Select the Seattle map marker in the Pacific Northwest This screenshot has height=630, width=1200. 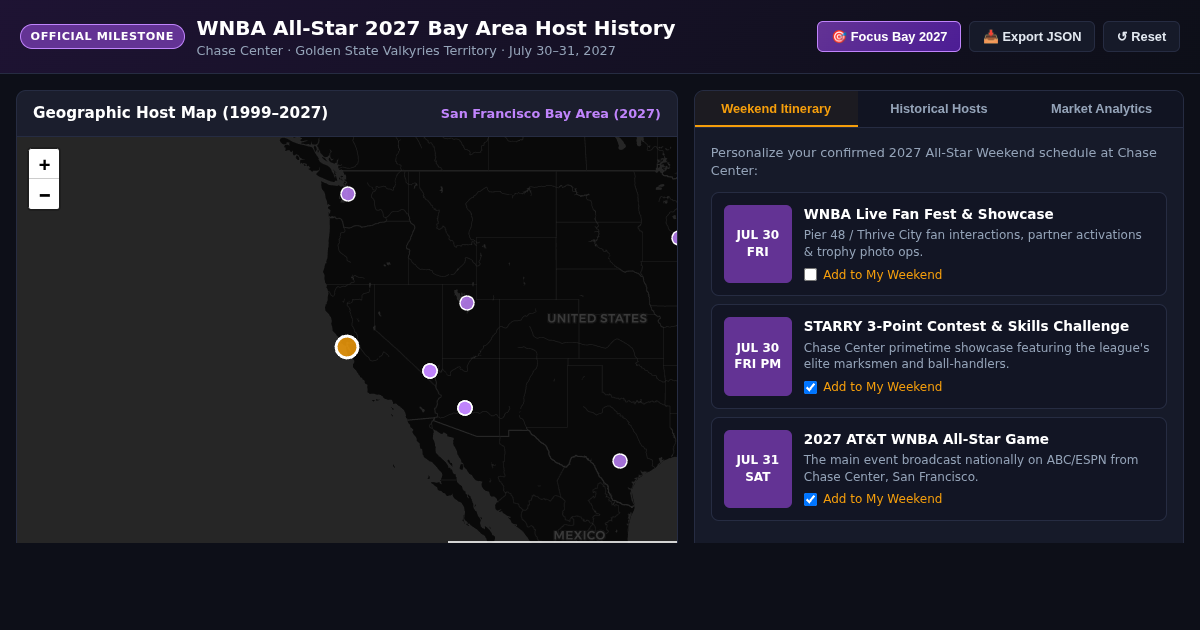348,194
